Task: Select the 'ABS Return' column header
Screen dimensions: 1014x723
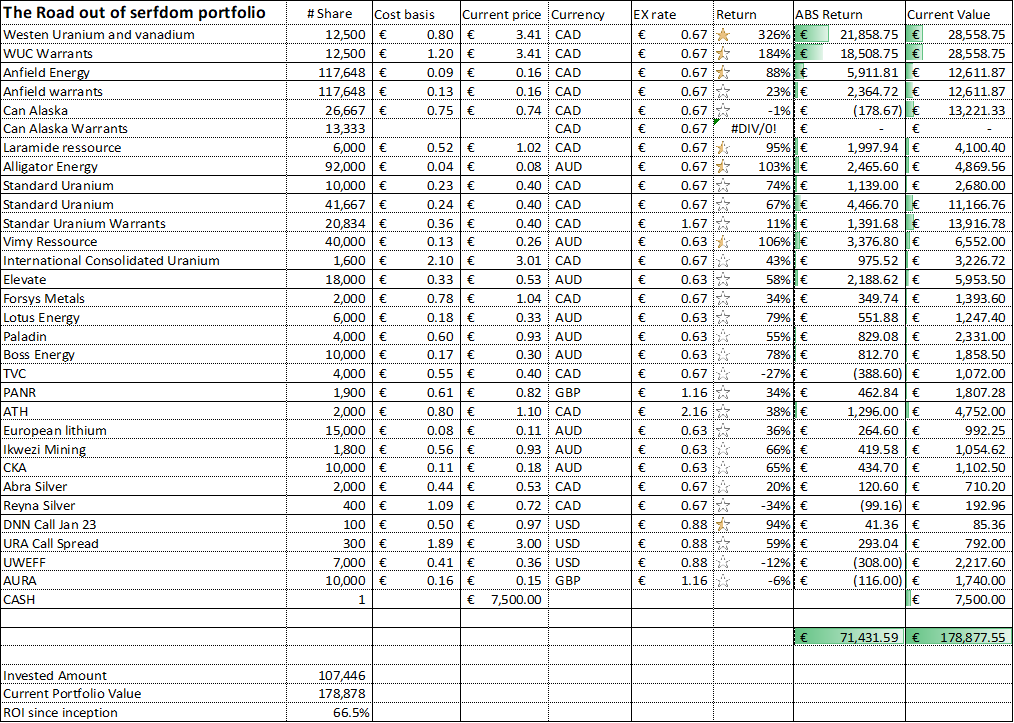Action: [x=849, y=14]
